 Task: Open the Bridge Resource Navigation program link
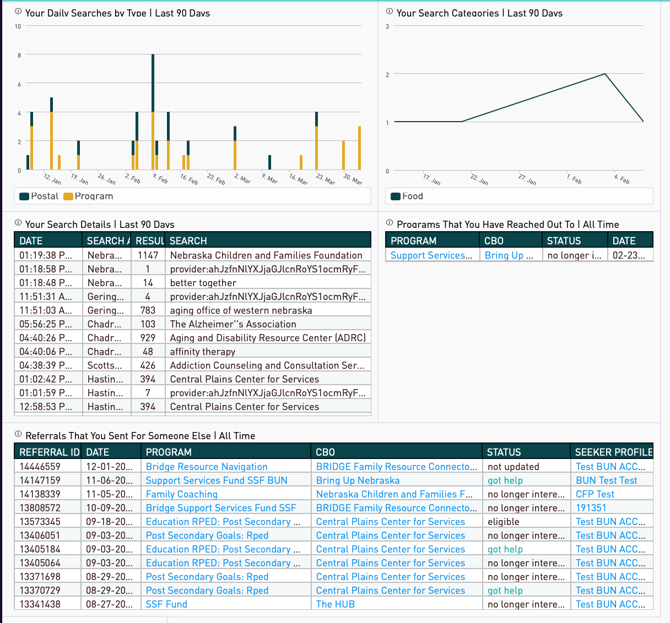pyautogui.click(x=206, y=467)
